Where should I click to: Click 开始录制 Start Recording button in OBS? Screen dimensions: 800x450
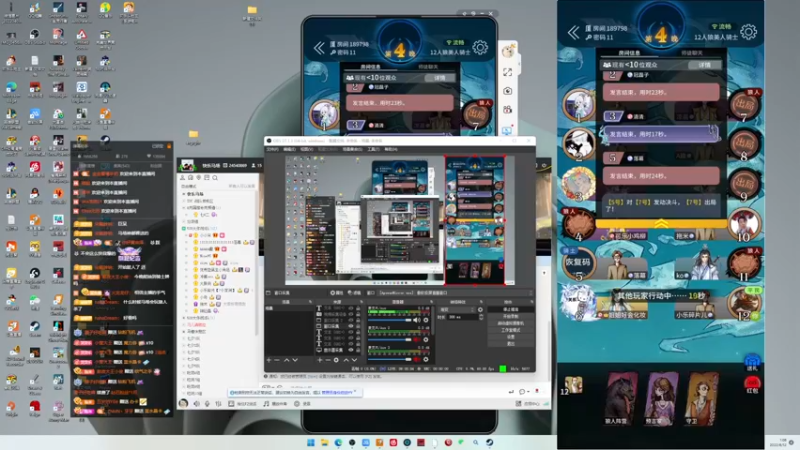[511, 316]
